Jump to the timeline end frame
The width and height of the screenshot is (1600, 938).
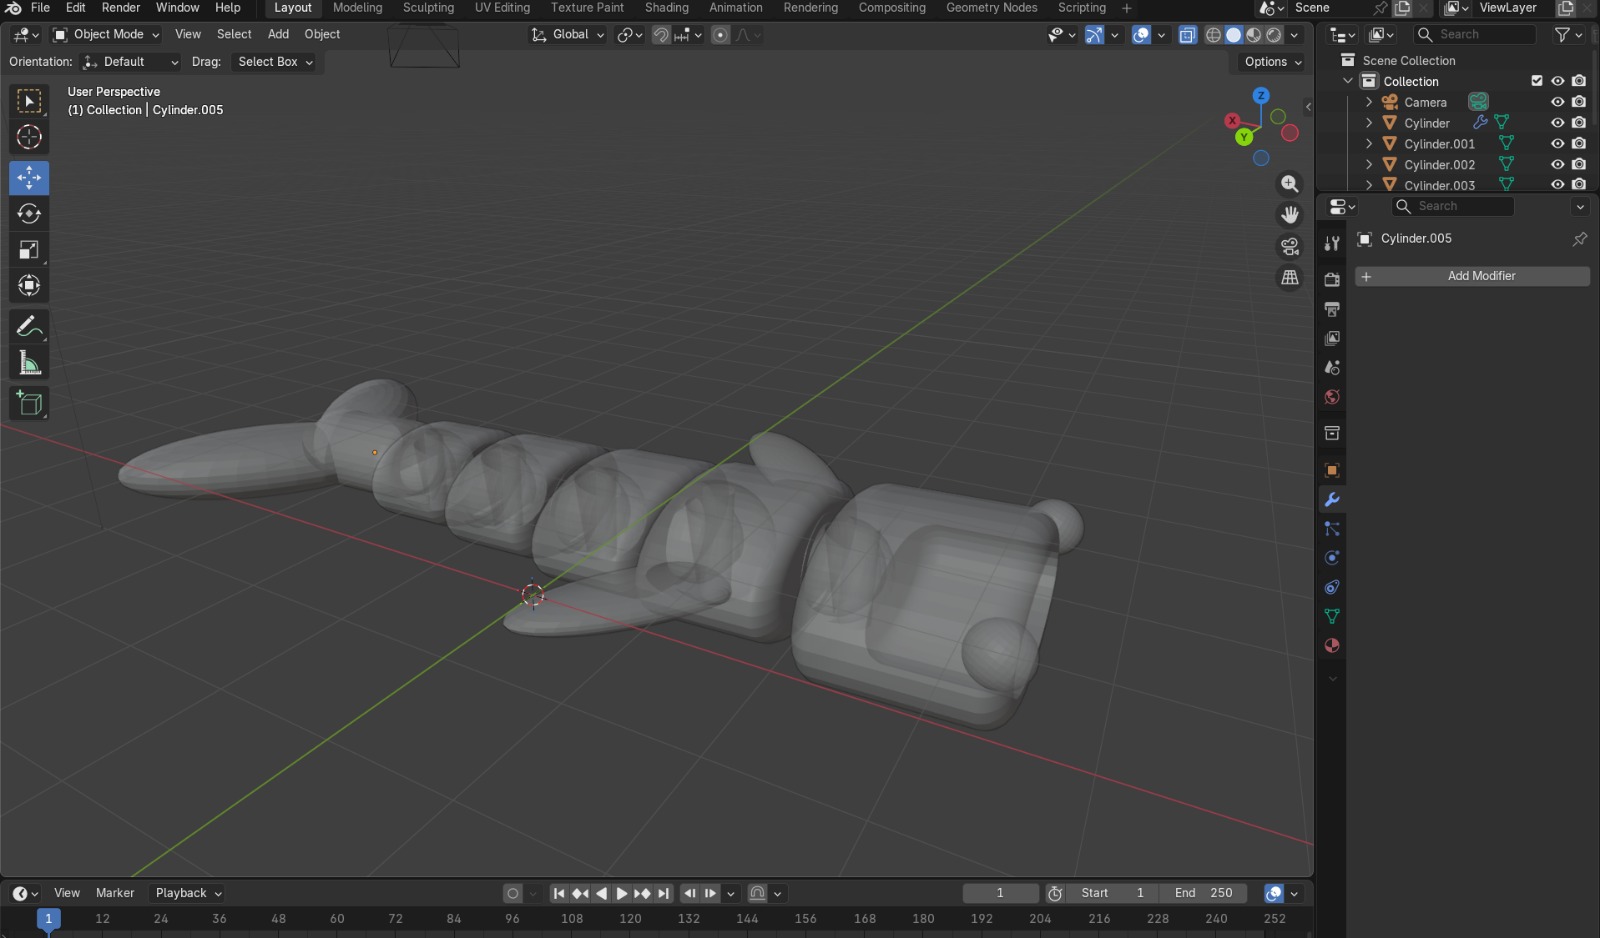pyautogui.click(x=663, y=893)
